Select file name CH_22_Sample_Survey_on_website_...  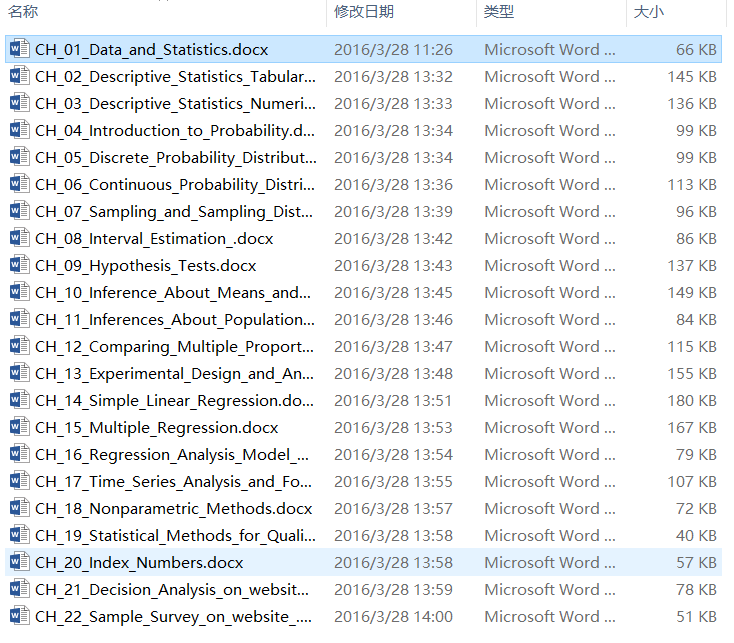[x=173, y=617]
